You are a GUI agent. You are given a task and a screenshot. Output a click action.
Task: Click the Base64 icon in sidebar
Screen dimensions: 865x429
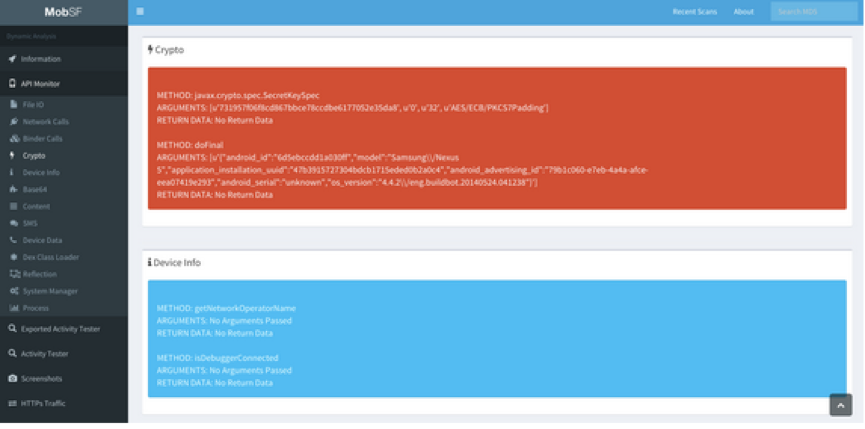(14, 189)
